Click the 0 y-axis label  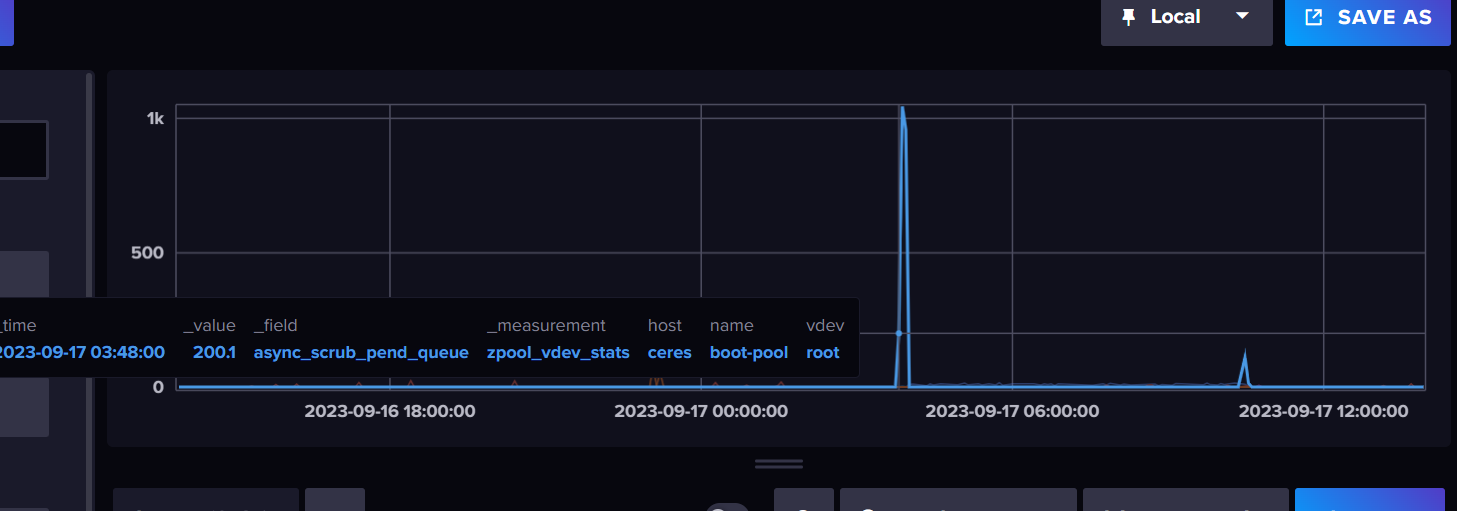(158, 386)
